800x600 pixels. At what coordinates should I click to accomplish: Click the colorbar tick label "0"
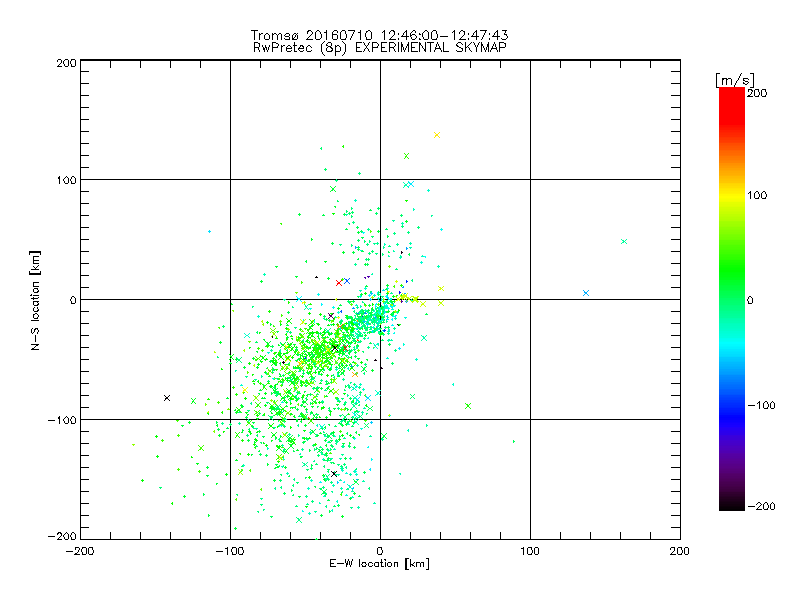[750, 300]
